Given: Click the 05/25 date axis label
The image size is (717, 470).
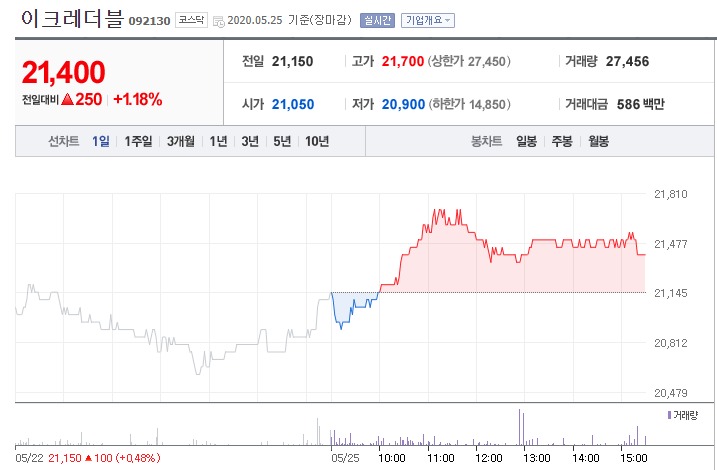Looking at the screenshot, I should [345, 458].
